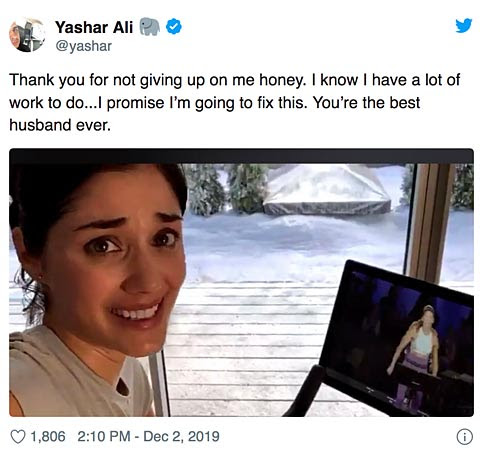Click the Twitter bird logo
The image size is (480, 454).
point(464,25)
